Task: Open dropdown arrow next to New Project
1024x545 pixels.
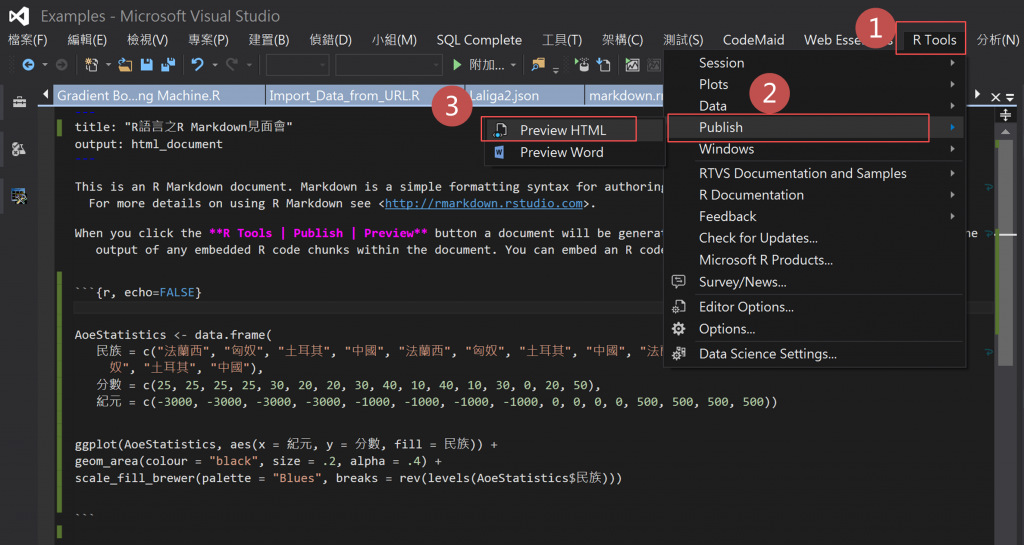Action: (x=108, y=65)
